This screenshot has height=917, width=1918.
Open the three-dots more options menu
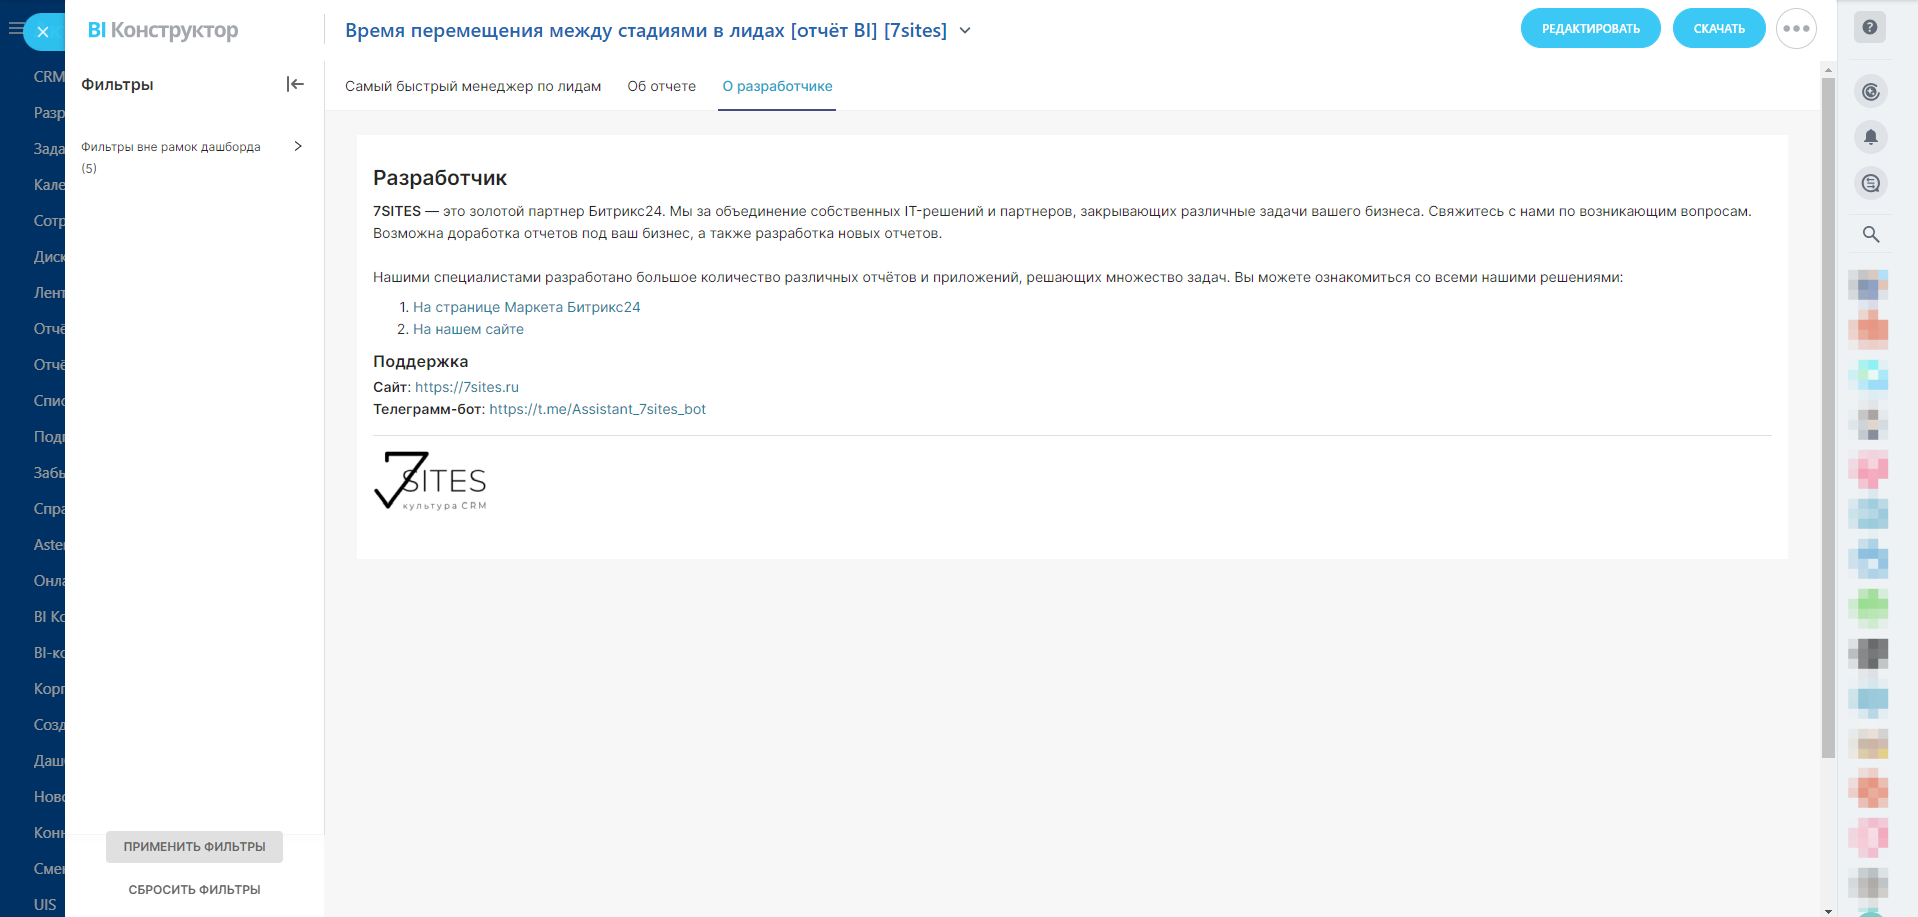[1796, 29]
